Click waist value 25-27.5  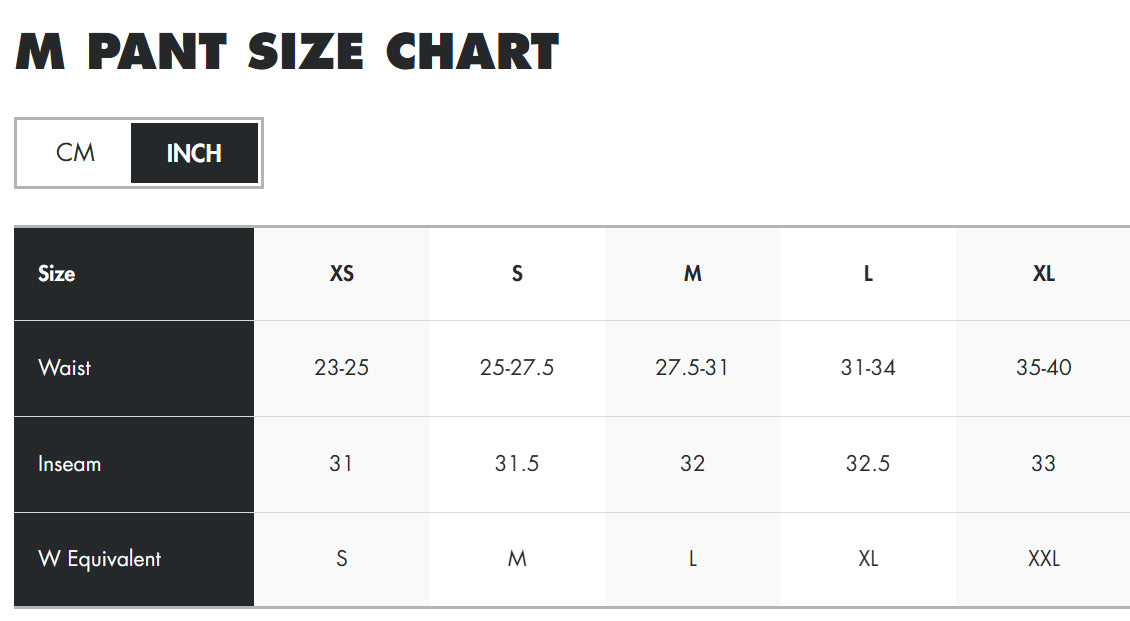tap(517, 368)
